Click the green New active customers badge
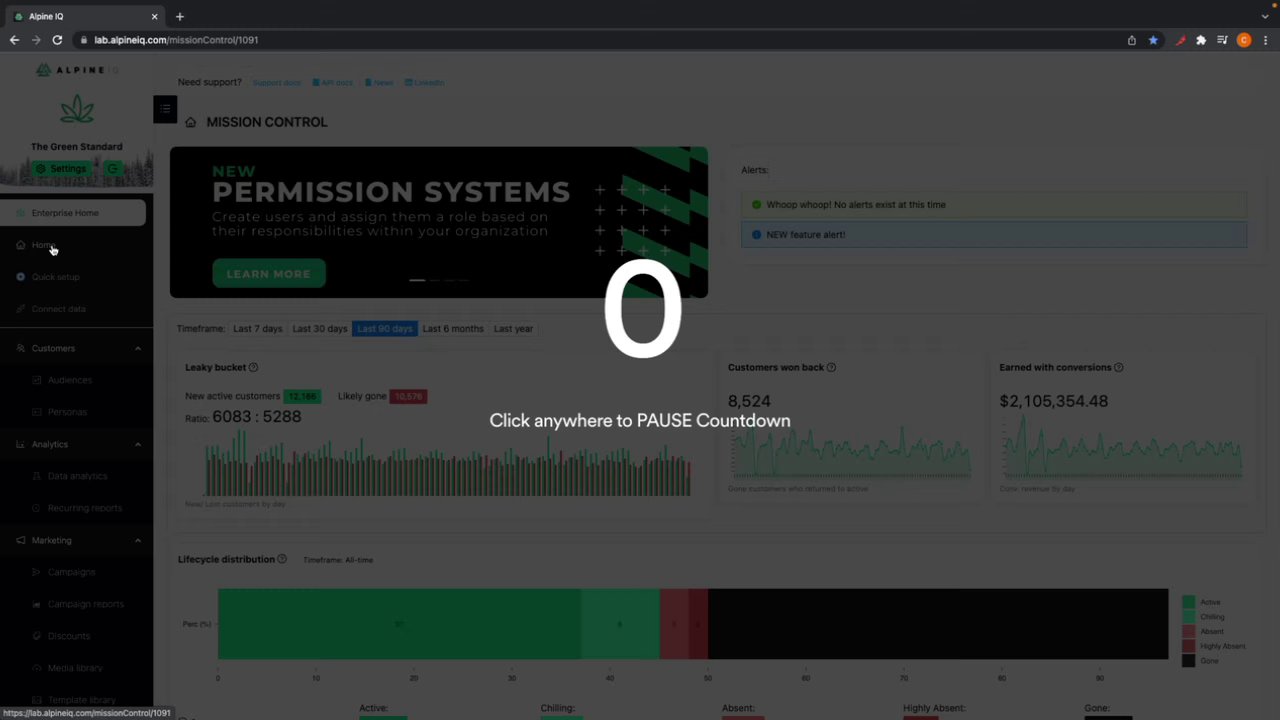Viewport: 1280px width, 720px height. (x=302, y=397)
